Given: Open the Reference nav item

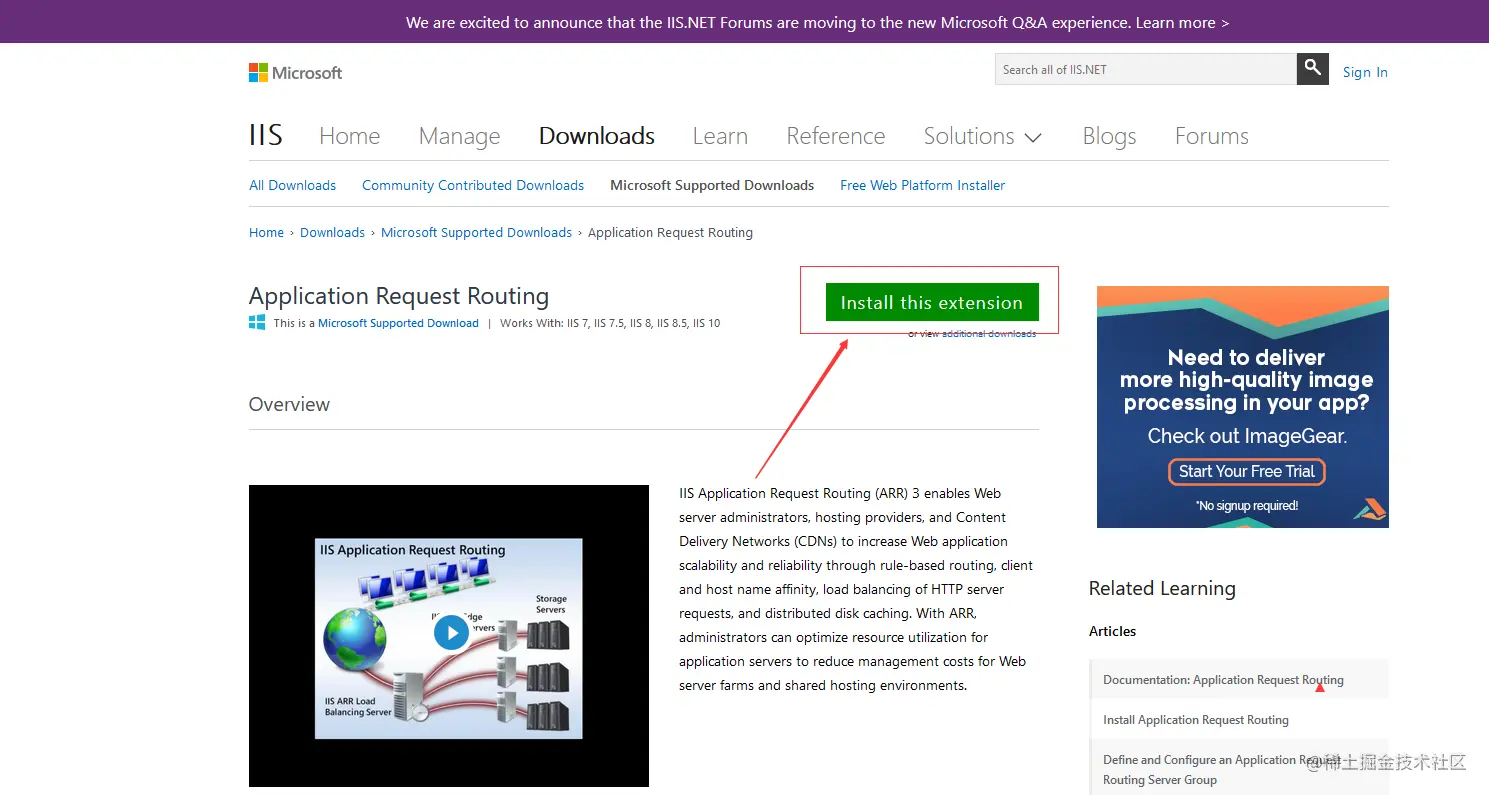Looking at the screenshot, I should 836,136.
